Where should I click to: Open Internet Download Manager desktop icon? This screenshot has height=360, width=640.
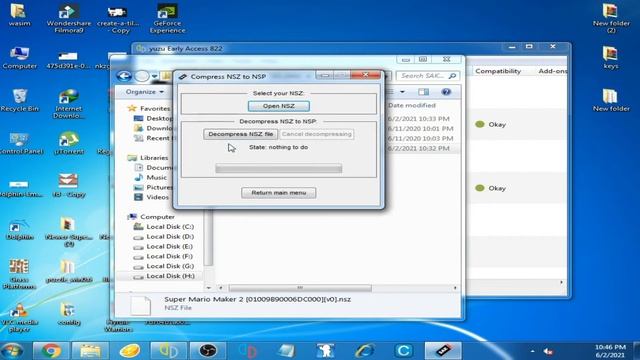pos(69,104)
